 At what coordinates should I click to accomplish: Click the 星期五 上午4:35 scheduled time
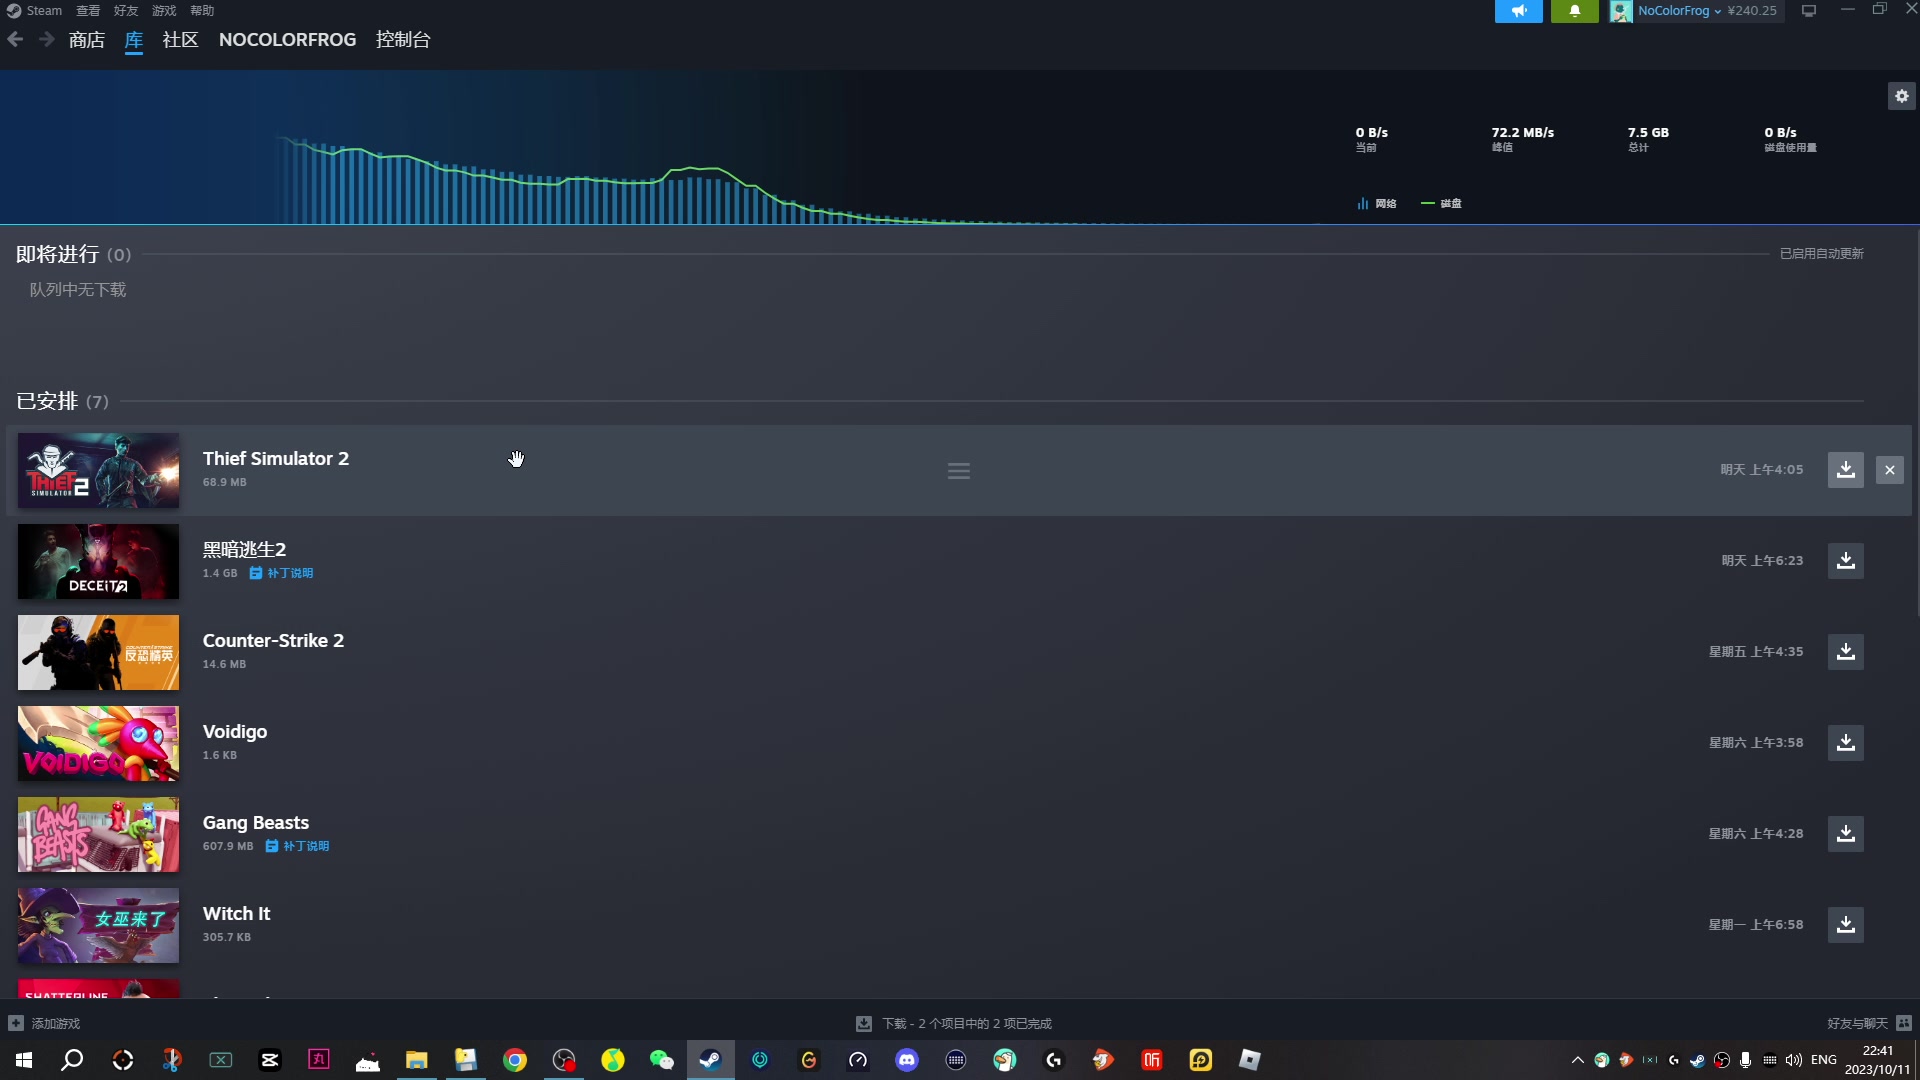[x=1755, y=652]
